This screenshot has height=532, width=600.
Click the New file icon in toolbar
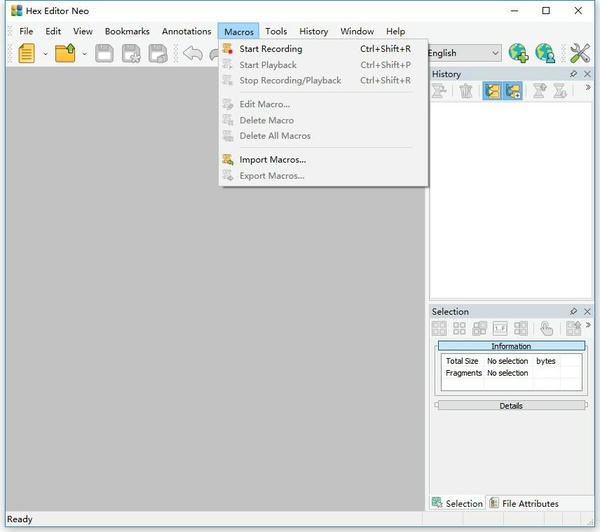pos(26,53)
